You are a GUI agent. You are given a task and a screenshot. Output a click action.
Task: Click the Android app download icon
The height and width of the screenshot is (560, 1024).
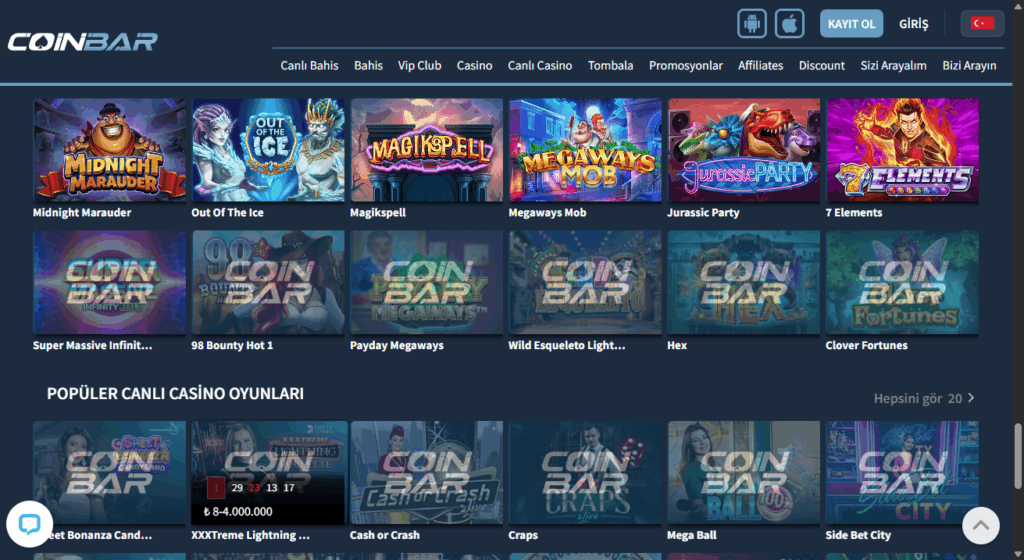click(752, 24)
